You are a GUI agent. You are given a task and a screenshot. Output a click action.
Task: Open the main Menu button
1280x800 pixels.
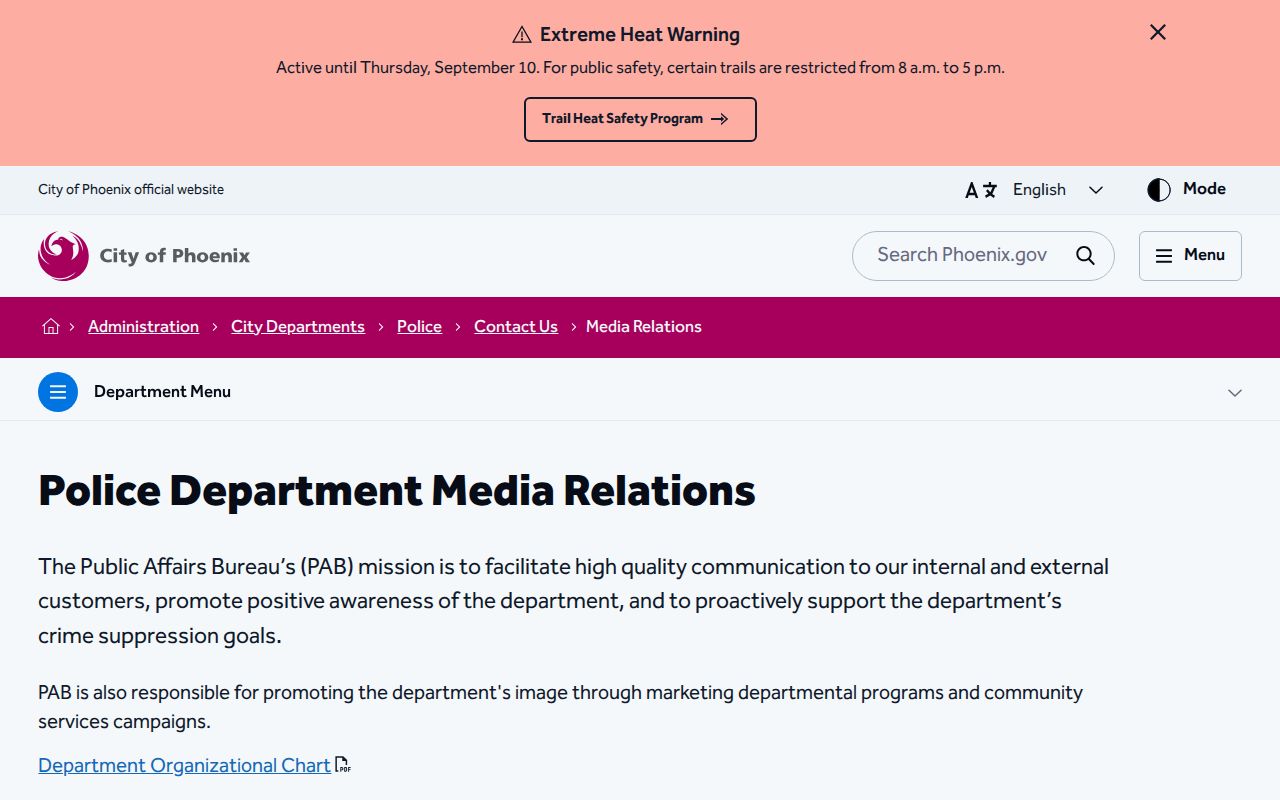coord(1190,256)
